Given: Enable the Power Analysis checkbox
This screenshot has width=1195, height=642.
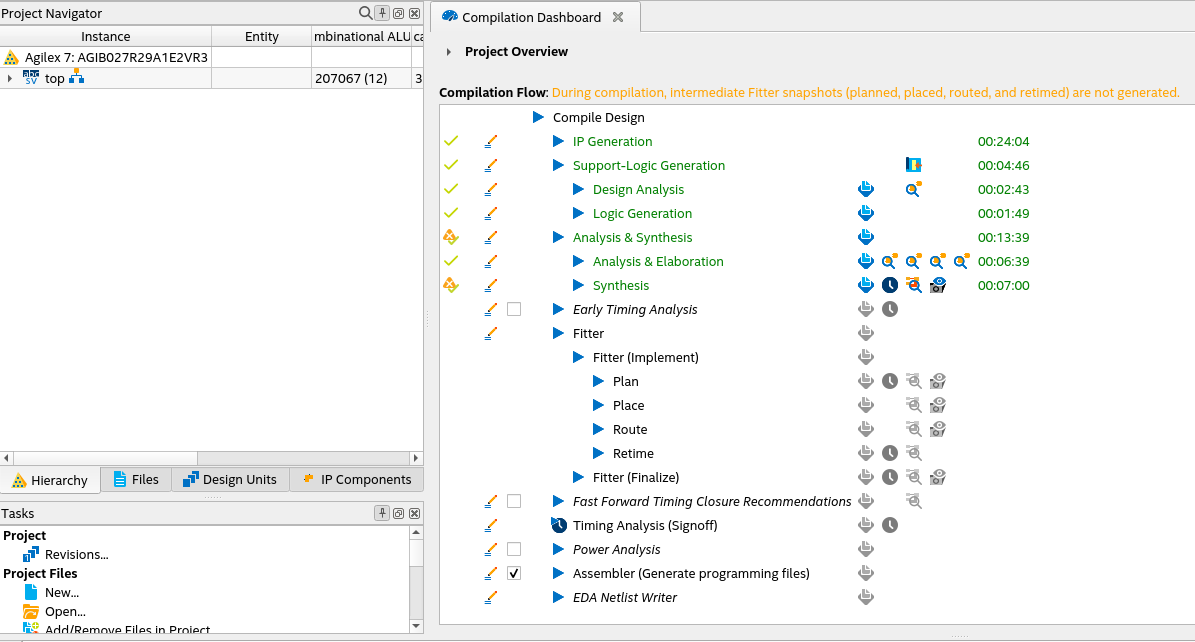Looking at the screenshot, I should [x=514, y=550].
